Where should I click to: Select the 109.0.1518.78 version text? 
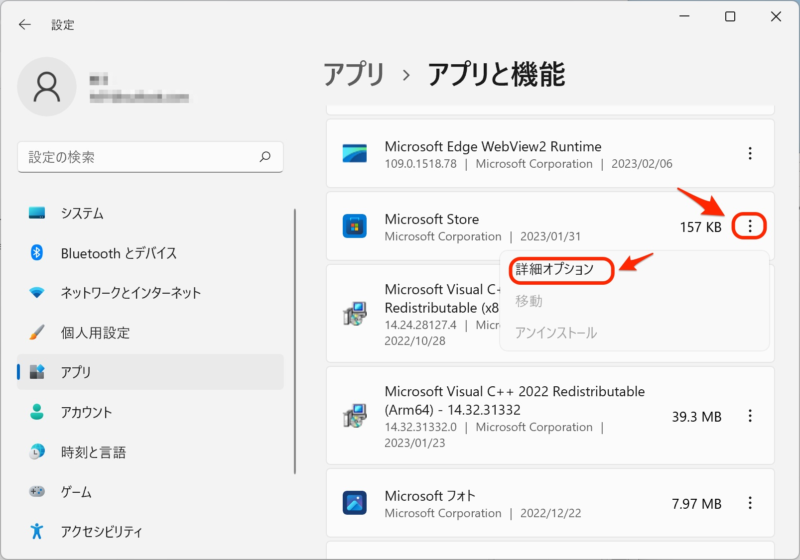tap(420, 164)
